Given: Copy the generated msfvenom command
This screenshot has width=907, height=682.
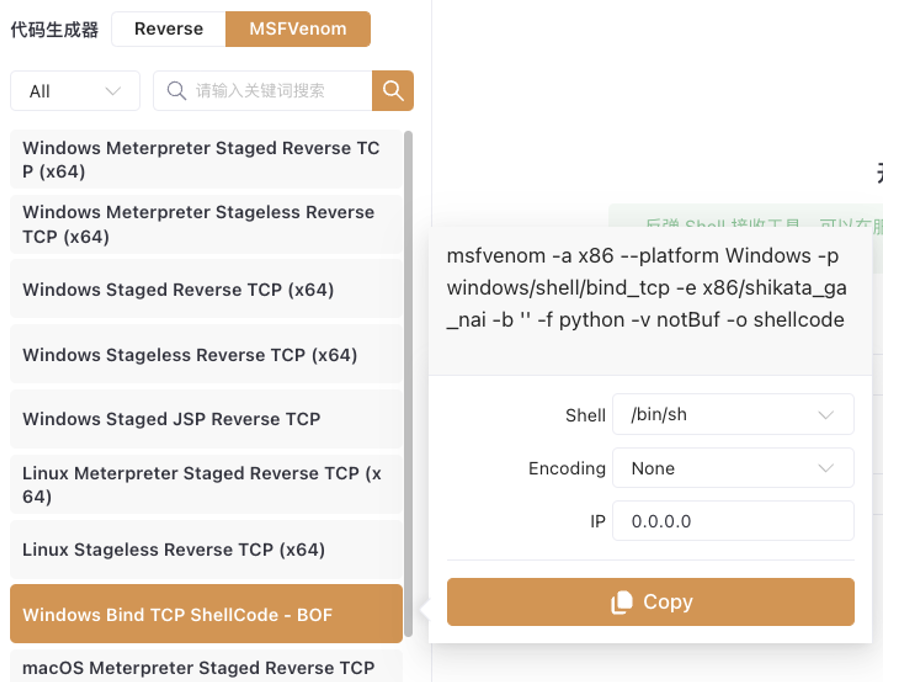Looking at the screenshot, I should (650, 602).
